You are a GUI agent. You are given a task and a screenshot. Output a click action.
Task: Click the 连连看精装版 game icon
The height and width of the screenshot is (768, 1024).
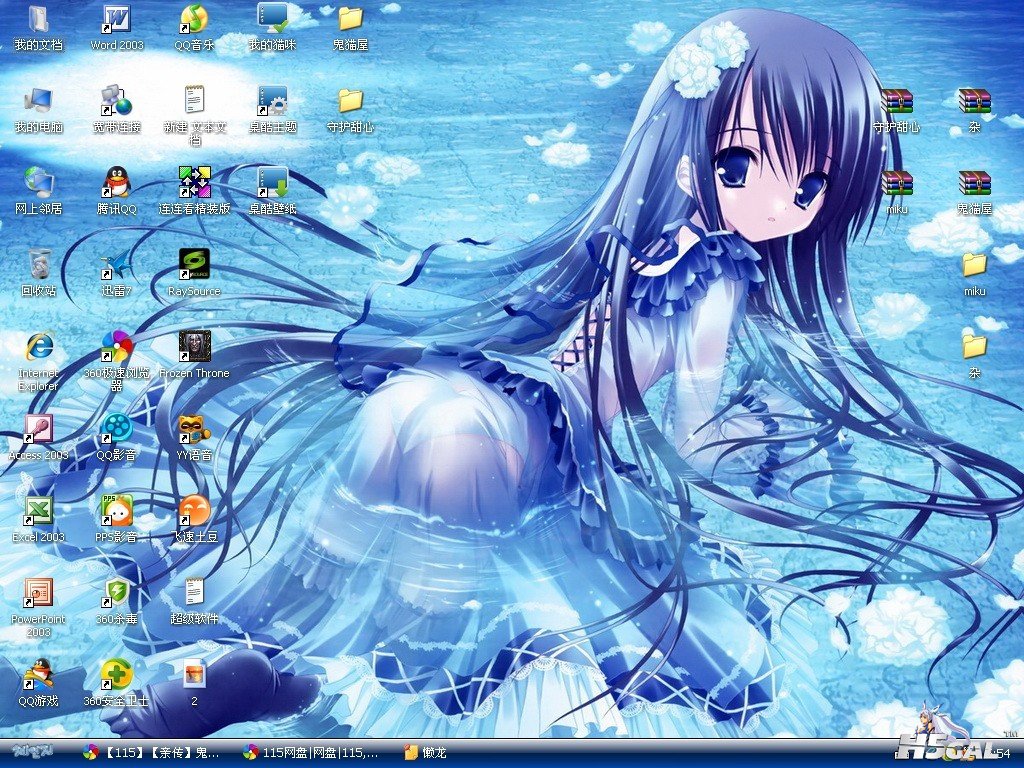tap(194, 183)
